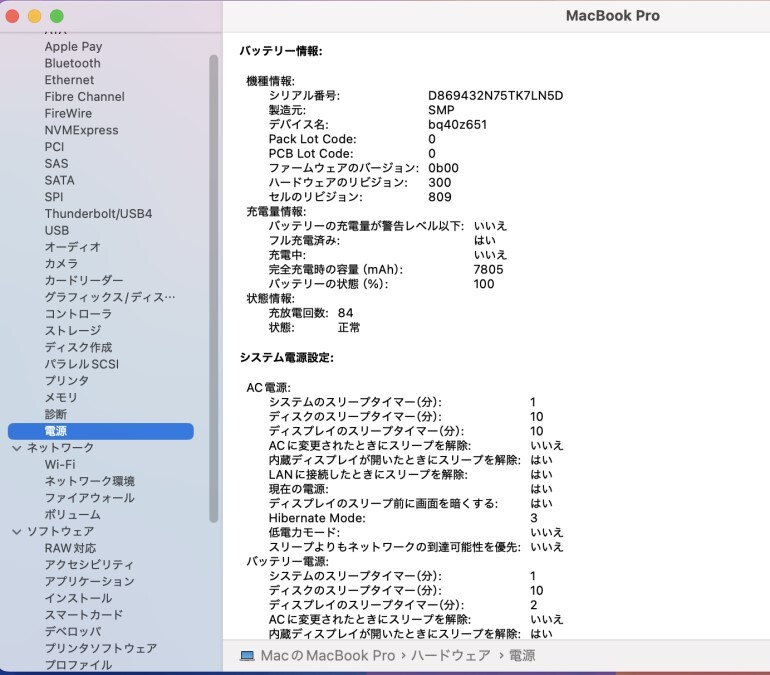Viewport: 770px width, 675px height.
Task: Click the バッテリー情報 heading
Action: pyautogui.click(x=281, y=51)
